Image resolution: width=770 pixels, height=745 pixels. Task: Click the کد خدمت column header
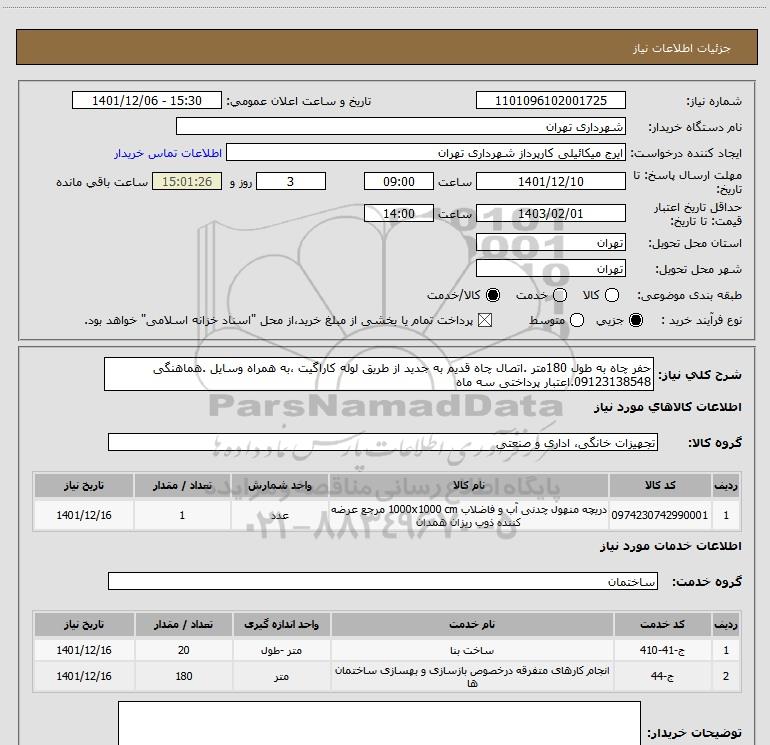pos(662,624)
